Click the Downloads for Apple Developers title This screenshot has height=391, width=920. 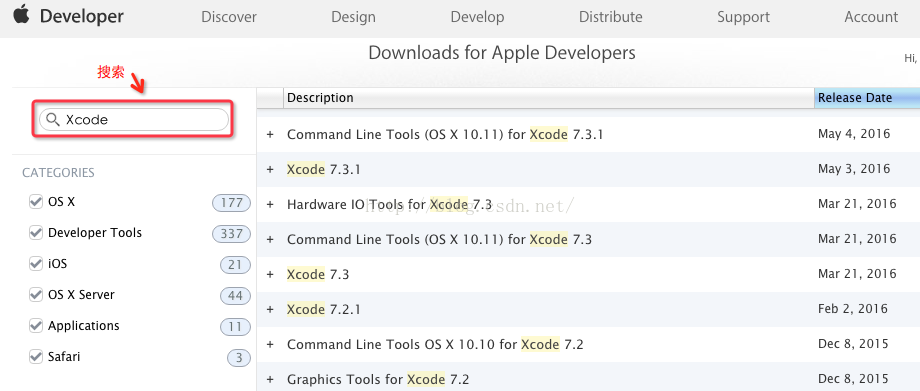point(502,53)
